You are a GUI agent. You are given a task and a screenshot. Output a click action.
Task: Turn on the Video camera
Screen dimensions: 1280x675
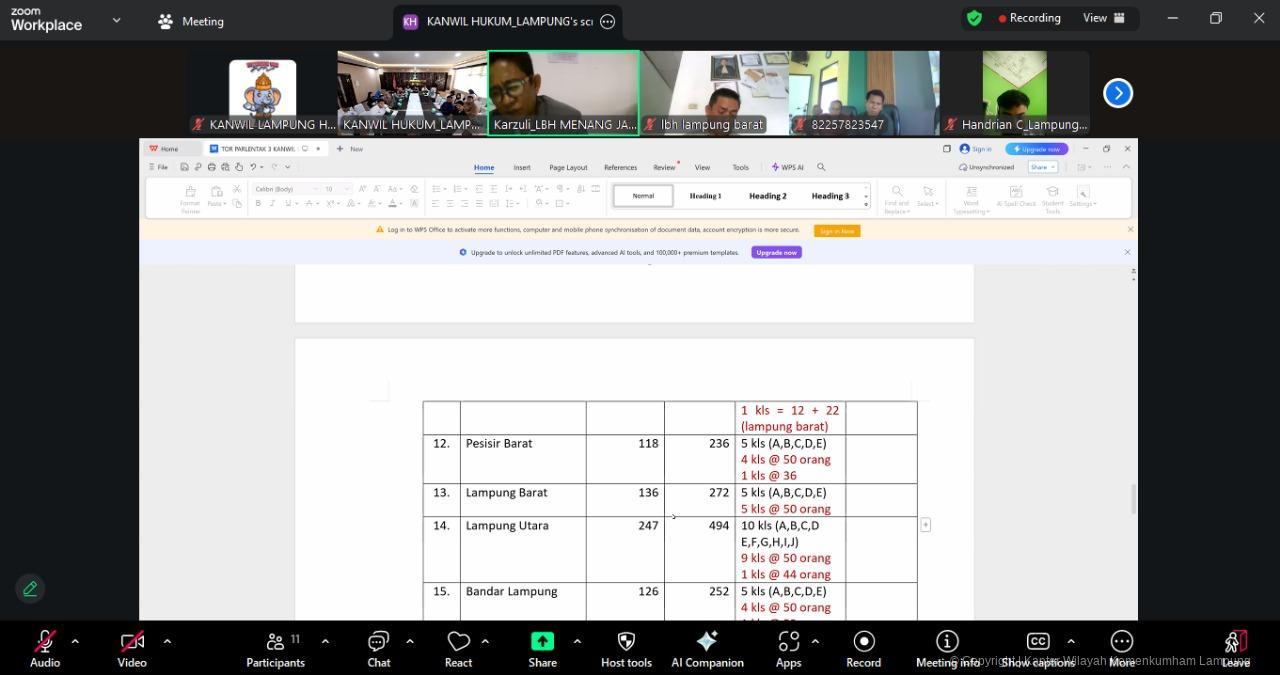[x=132, y=648]
